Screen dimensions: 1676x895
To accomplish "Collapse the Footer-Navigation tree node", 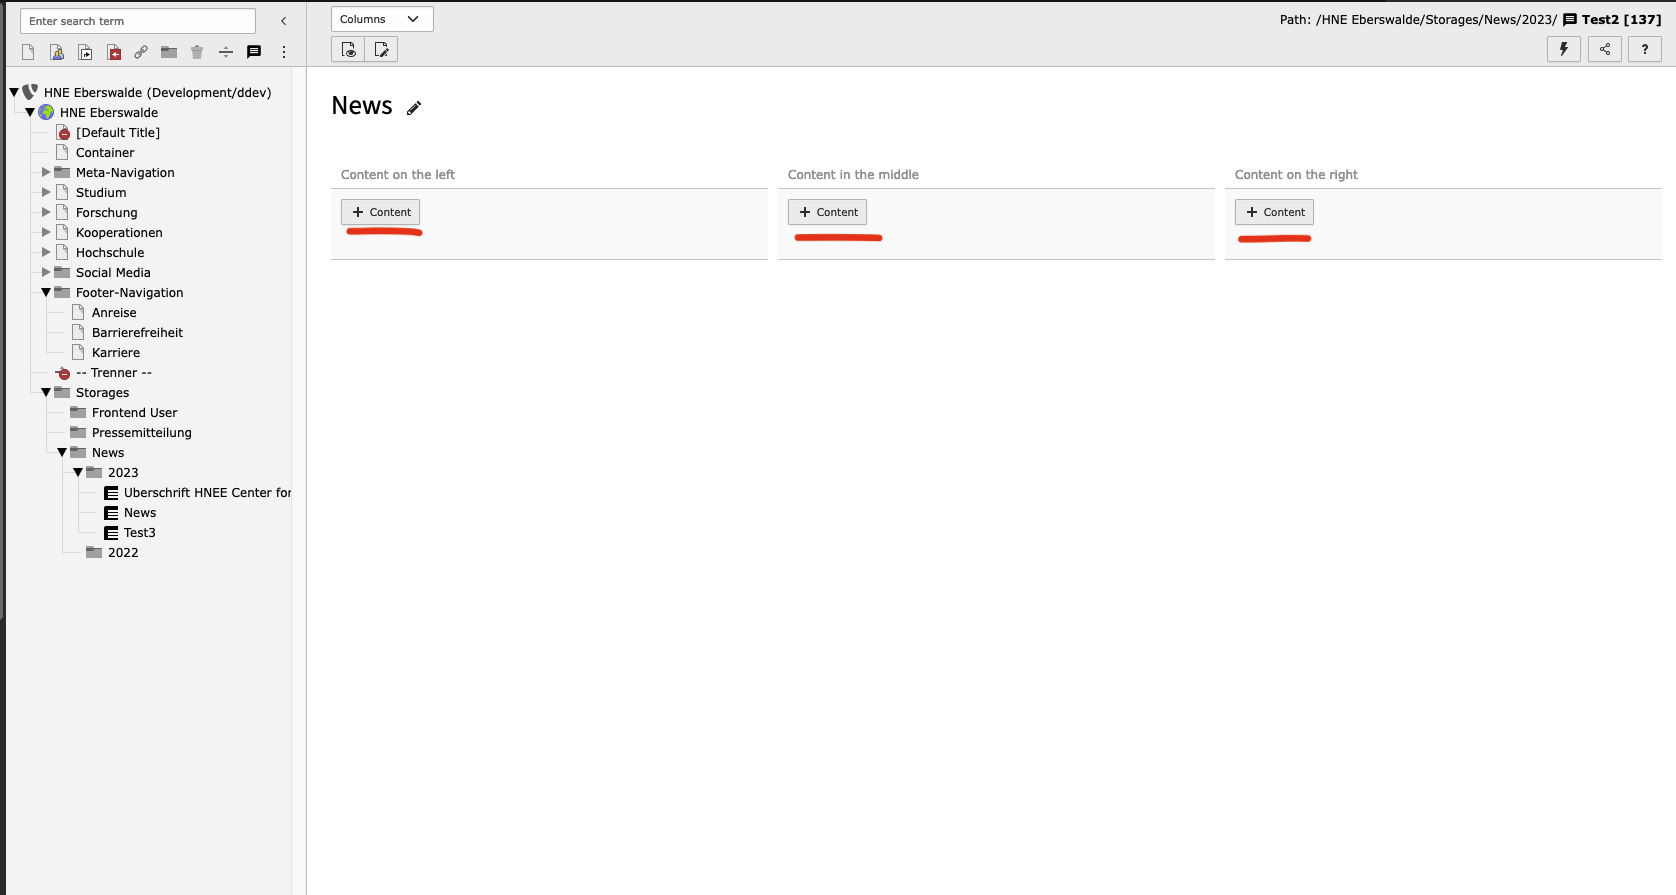I will (x=46, y=292).
